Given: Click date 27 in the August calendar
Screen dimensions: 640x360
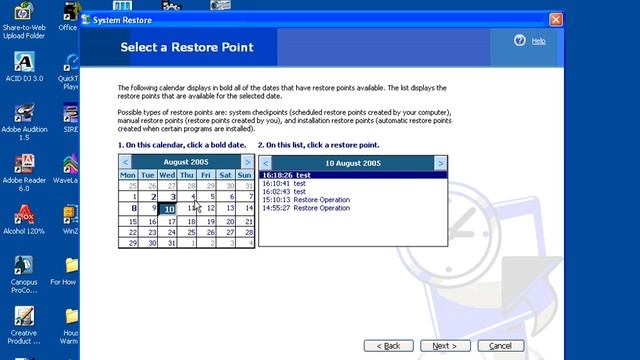Looking at the screenshot, I should 226,232.
